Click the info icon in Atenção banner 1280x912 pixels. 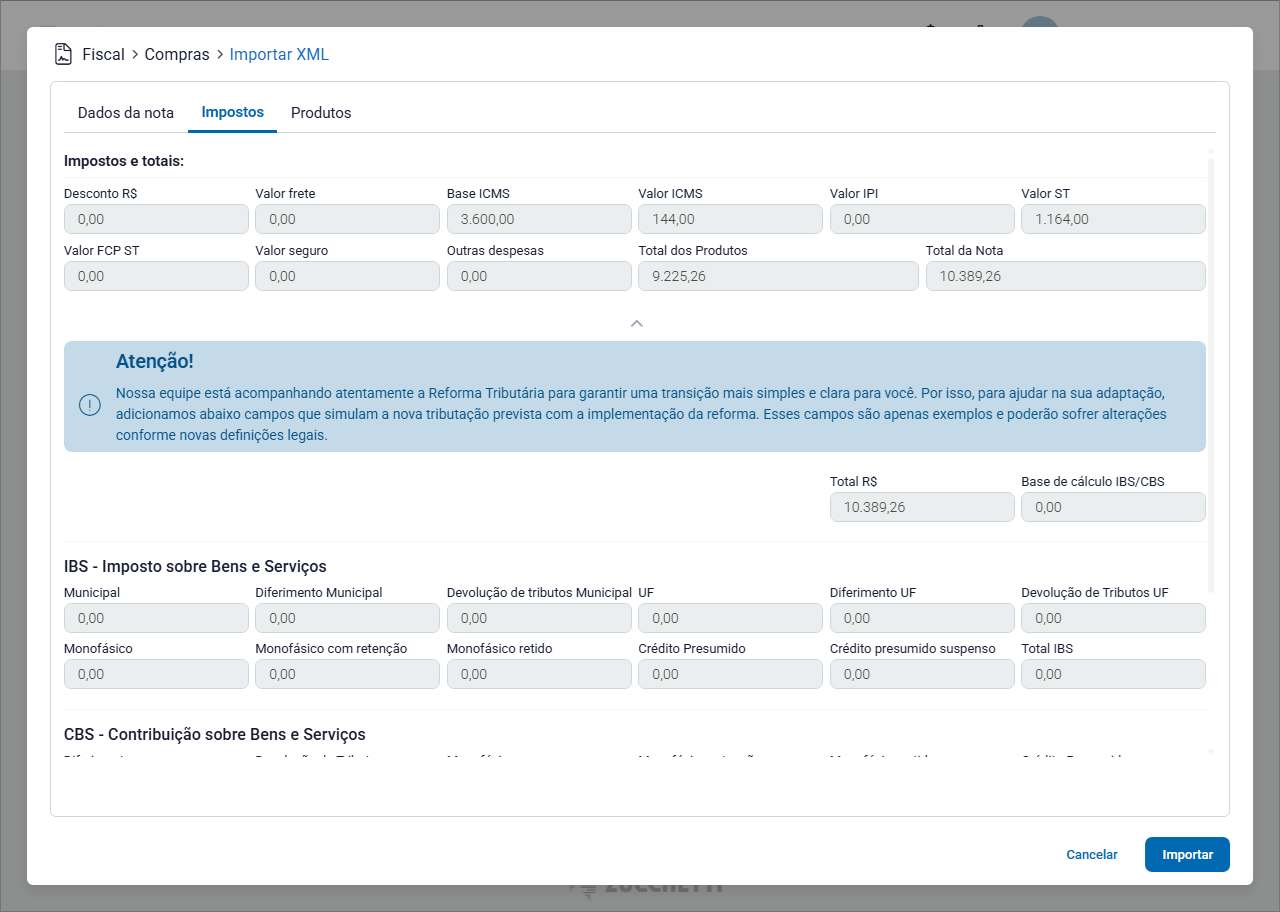click(x=90, y=405)
